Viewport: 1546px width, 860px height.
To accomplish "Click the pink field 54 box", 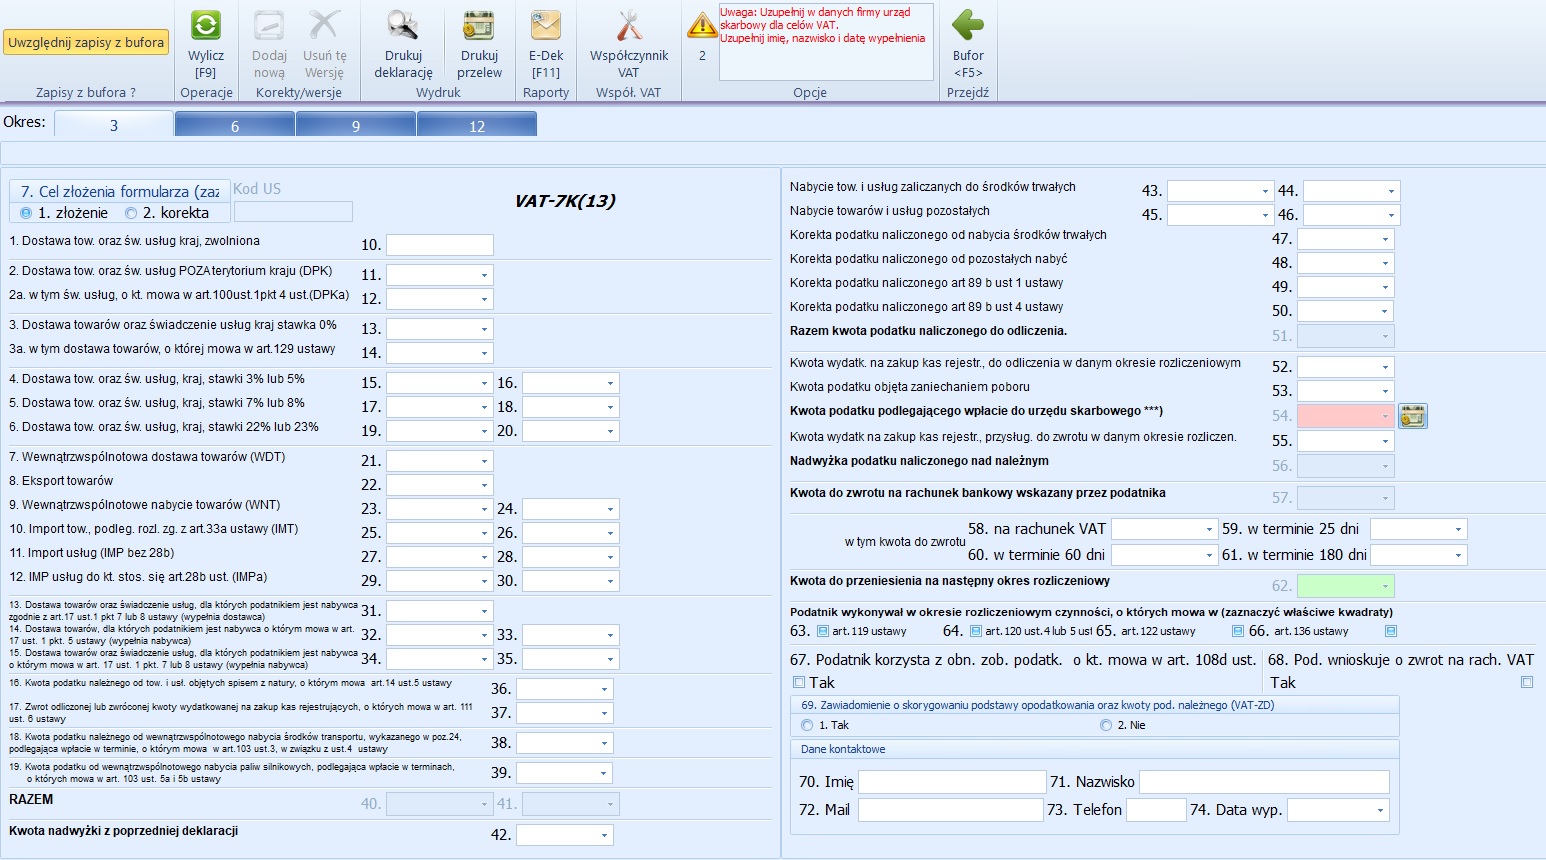I will [1346, 416].
